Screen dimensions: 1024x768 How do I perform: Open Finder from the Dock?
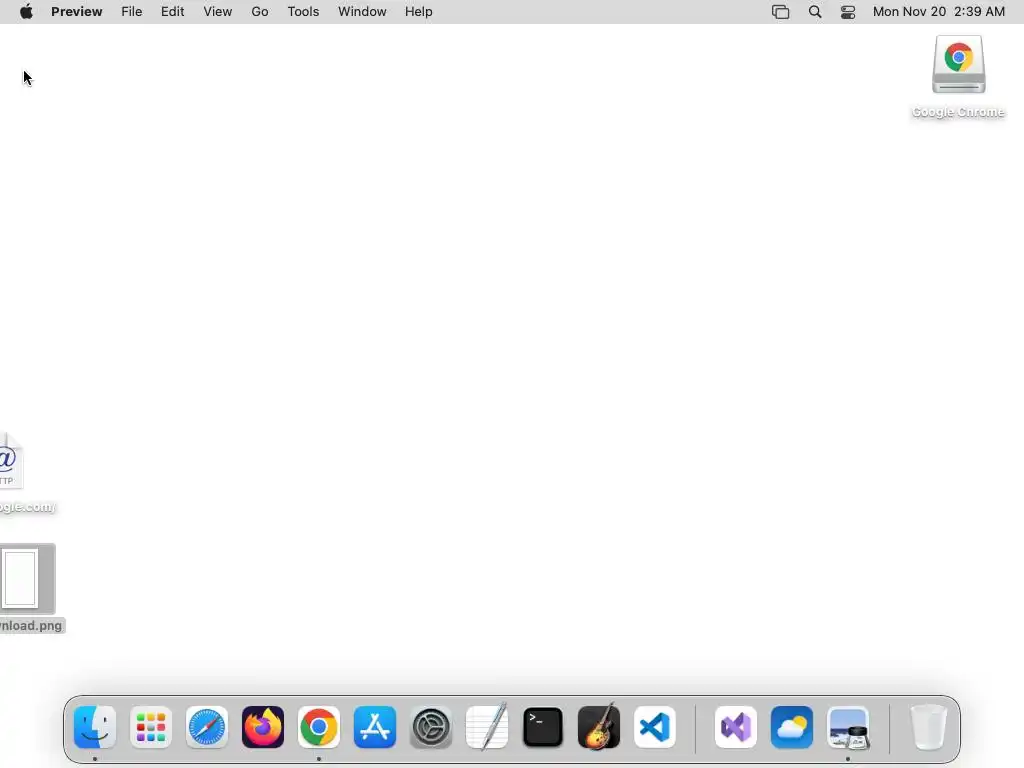tap(95, 727)
